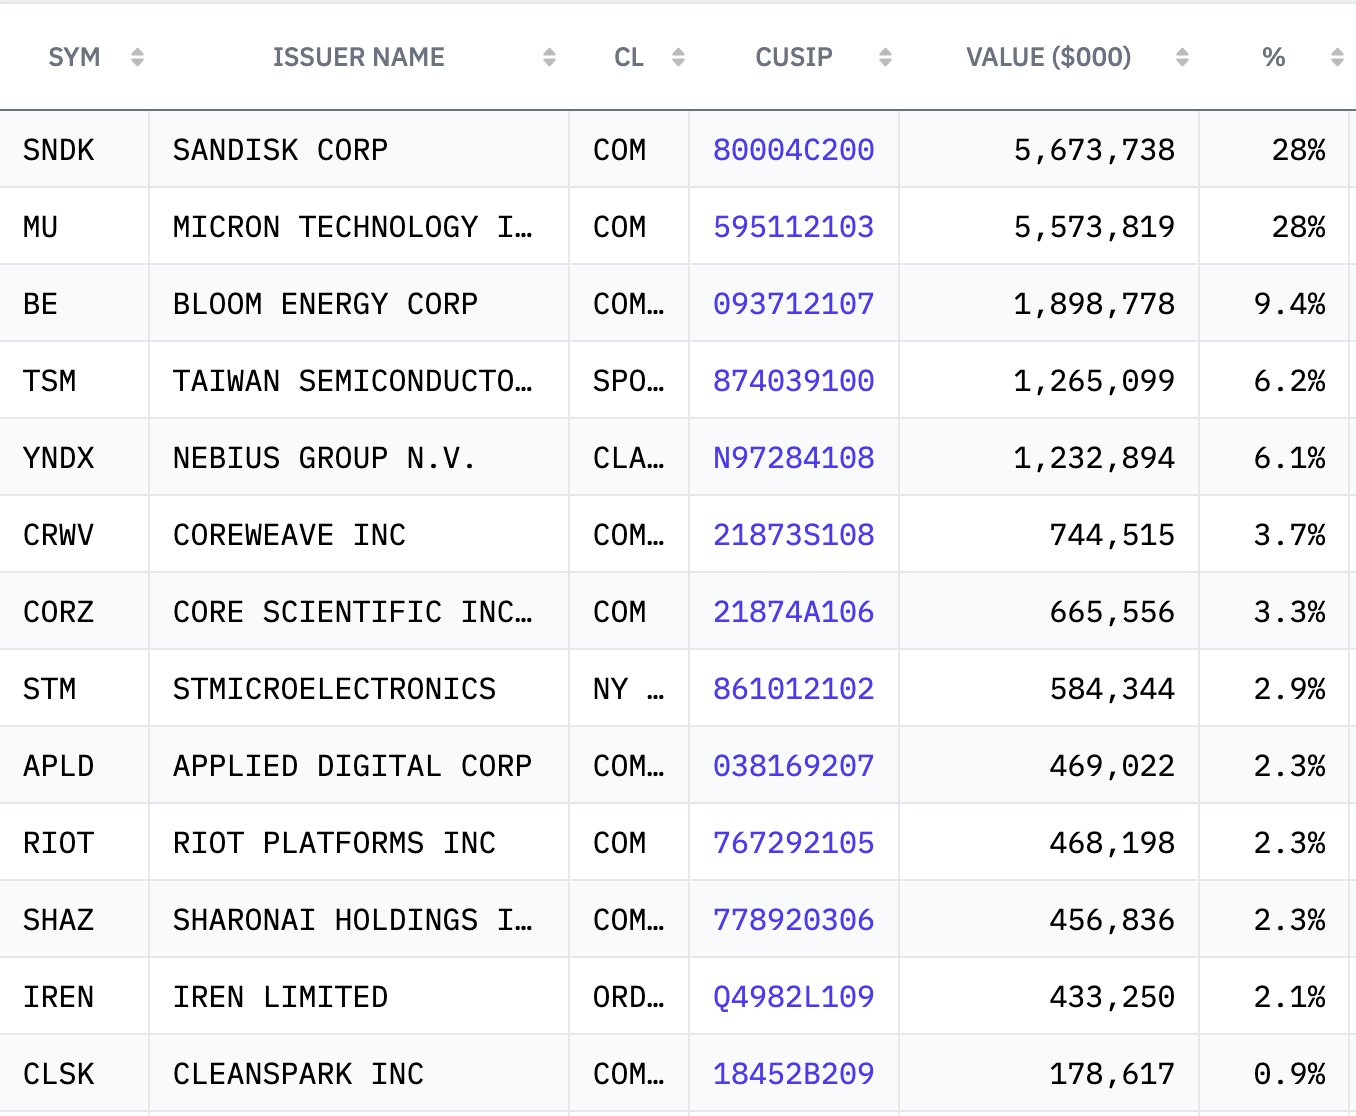Follow the 778920306 CUSIP link

[x=794, y=920]
